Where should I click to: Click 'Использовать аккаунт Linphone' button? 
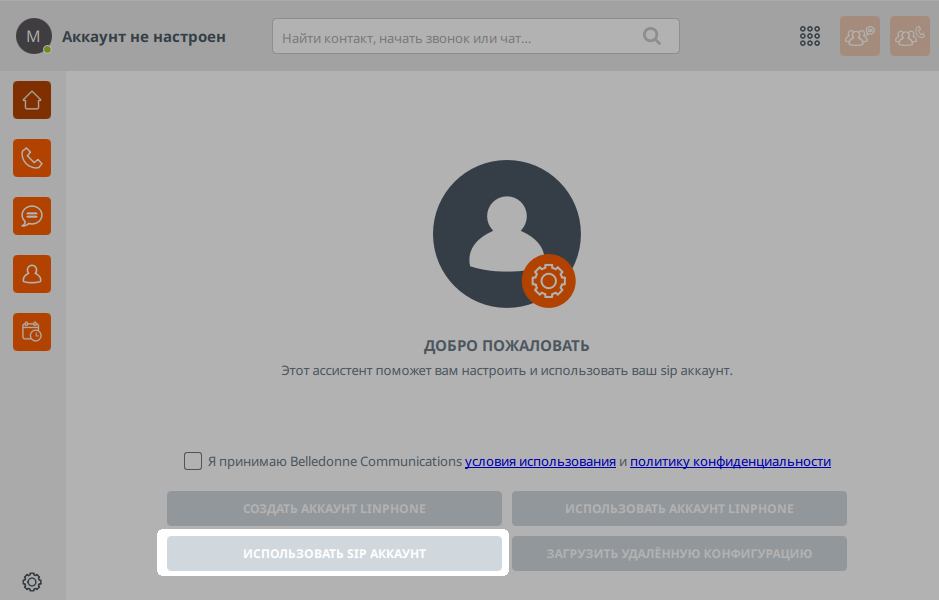coord(679,508)
